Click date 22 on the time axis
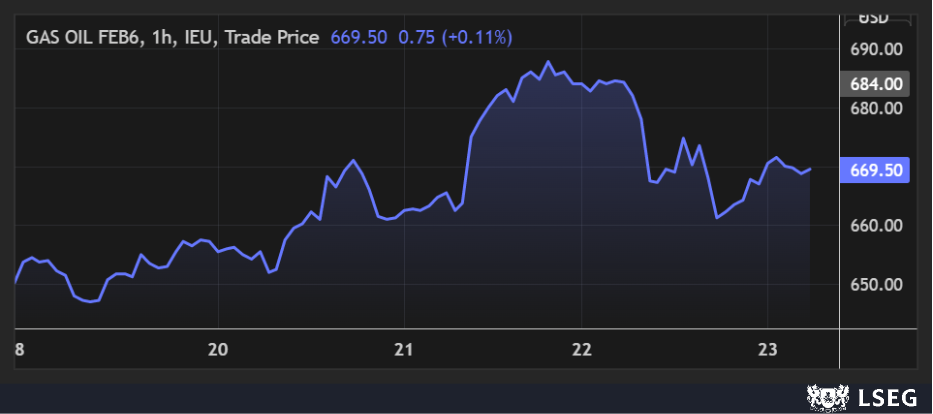933x414 pixels. (x=582, y=349)
